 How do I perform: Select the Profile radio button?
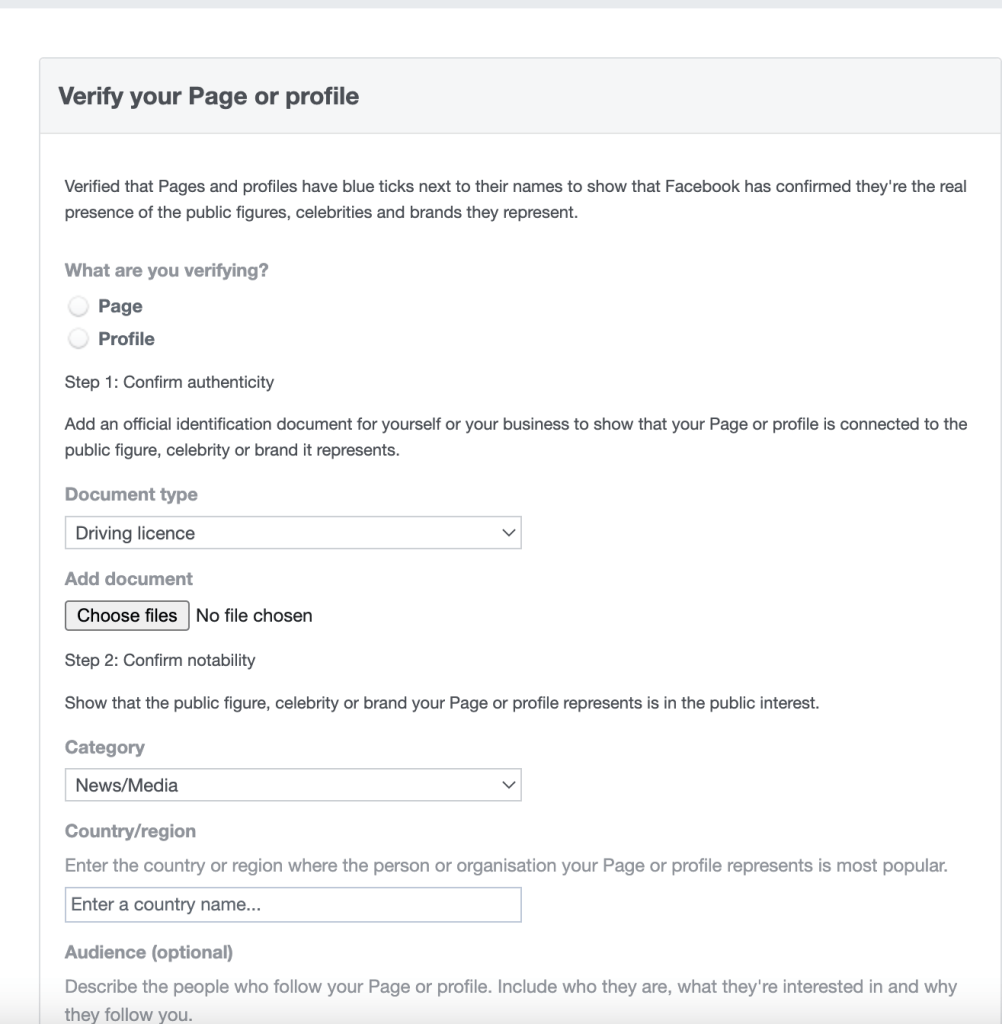pos(78,338)
